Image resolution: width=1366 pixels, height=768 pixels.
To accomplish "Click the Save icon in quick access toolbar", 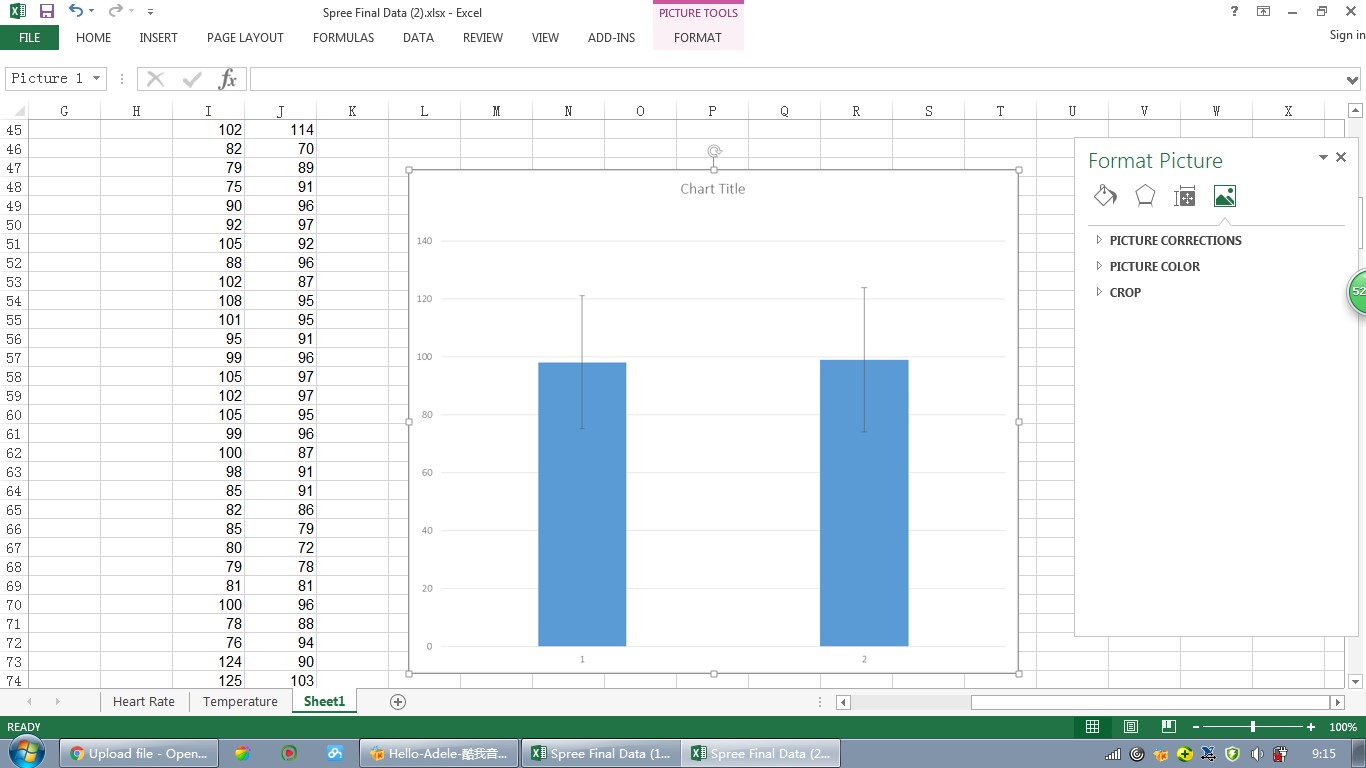I will click(46, 12).
